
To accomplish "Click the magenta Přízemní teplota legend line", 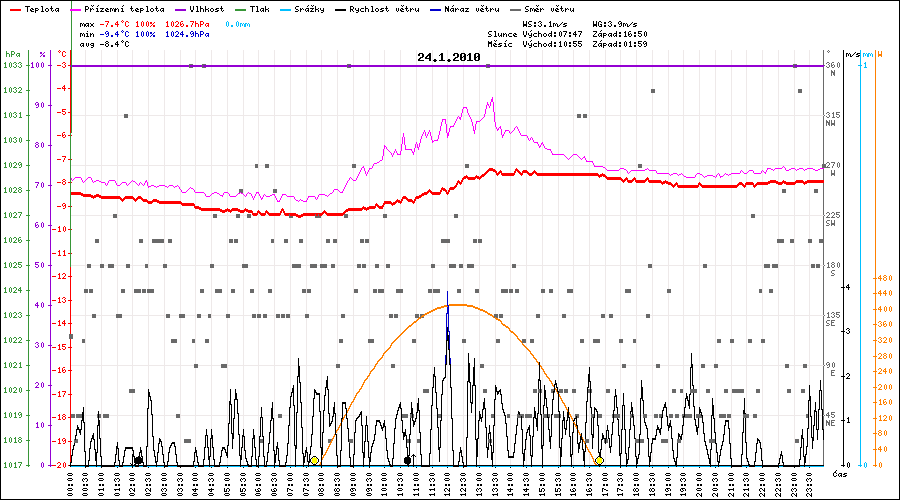I will tap(84, 9).
